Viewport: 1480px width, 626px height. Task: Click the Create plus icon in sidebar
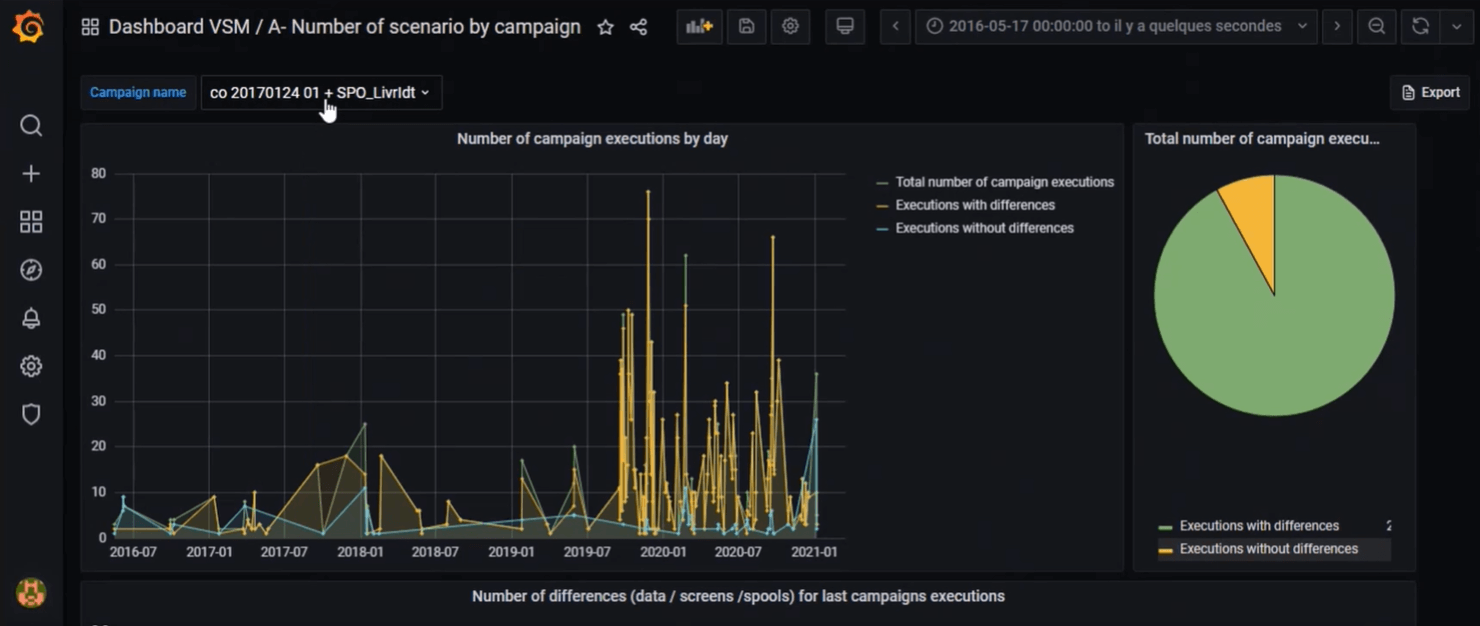[31, 174]
